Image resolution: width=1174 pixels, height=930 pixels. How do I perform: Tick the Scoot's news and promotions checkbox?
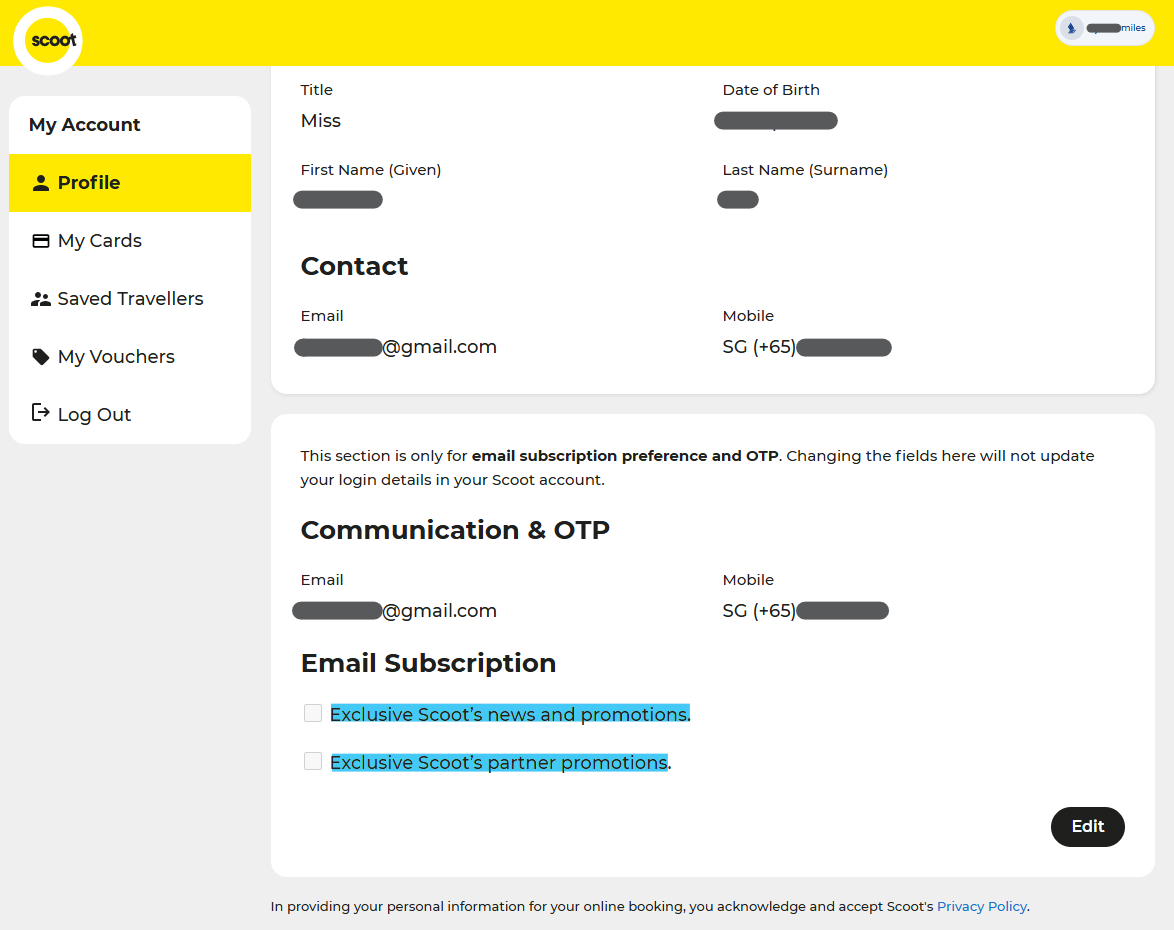tap(313, 713)
